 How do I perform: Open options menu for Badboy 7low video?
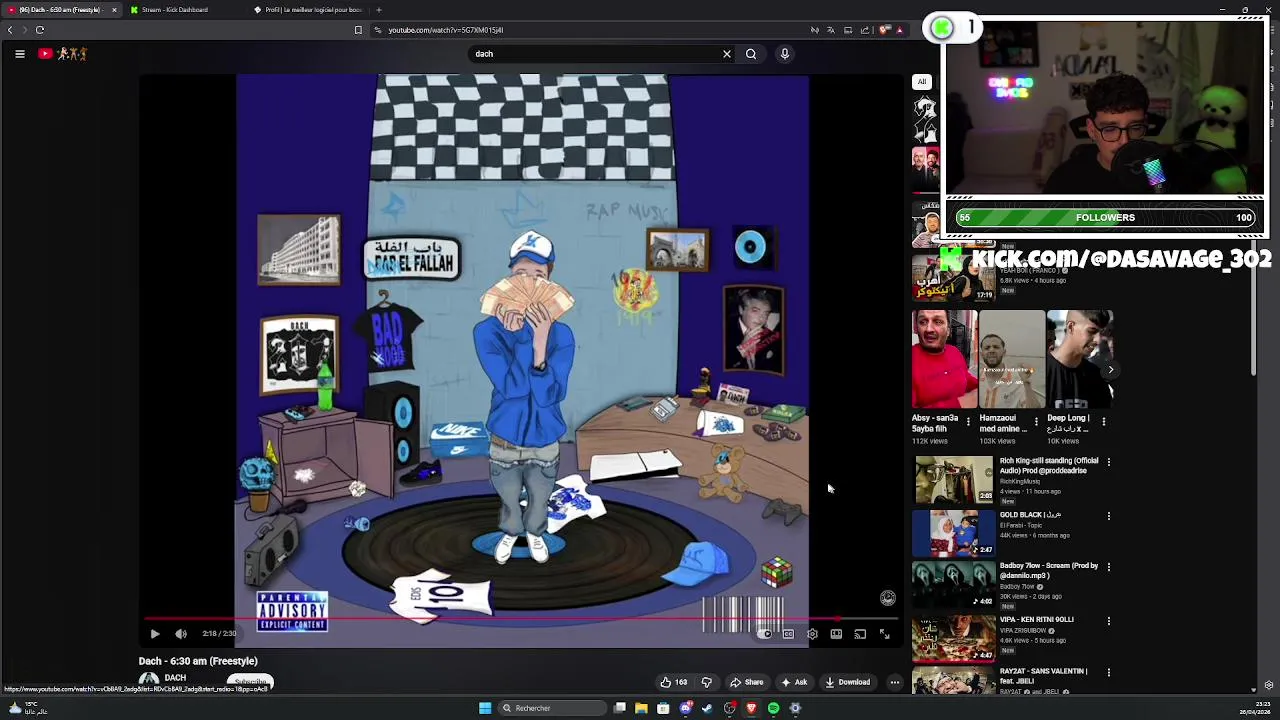(x=1108, y=567)
